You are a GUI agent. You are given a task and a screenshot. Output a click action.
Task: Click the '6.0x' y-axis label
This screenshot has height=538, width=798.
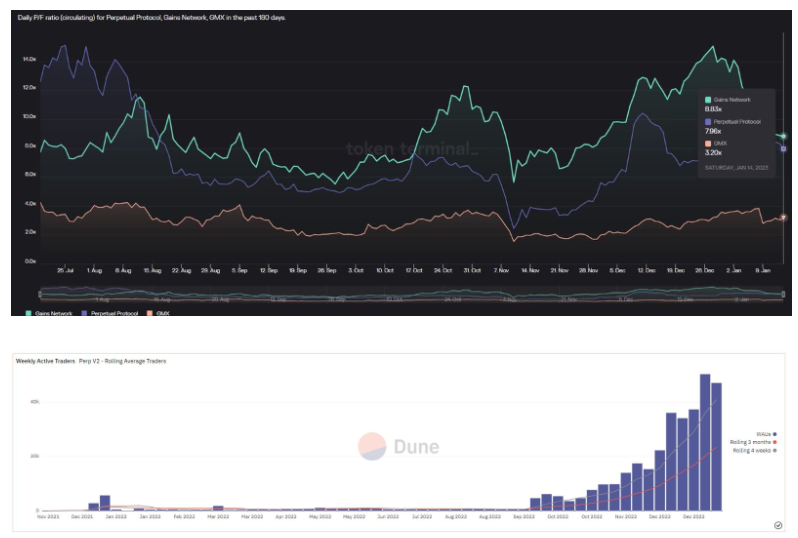[30, 174]
